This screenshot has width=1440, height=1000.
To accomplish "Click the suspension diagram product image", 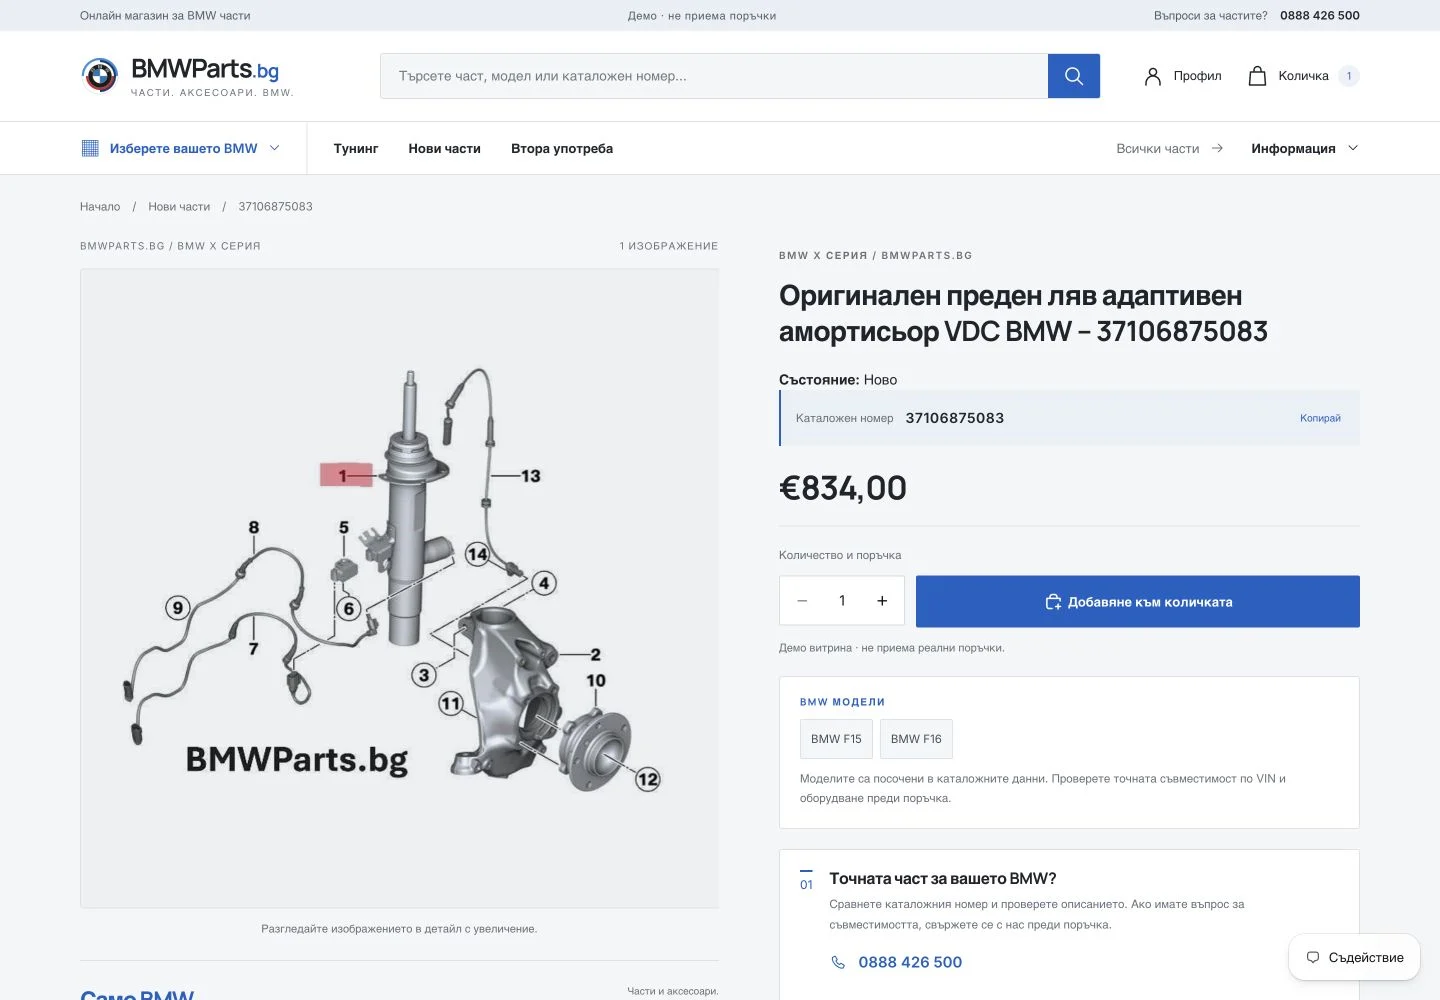I will (x=399, y=588).
